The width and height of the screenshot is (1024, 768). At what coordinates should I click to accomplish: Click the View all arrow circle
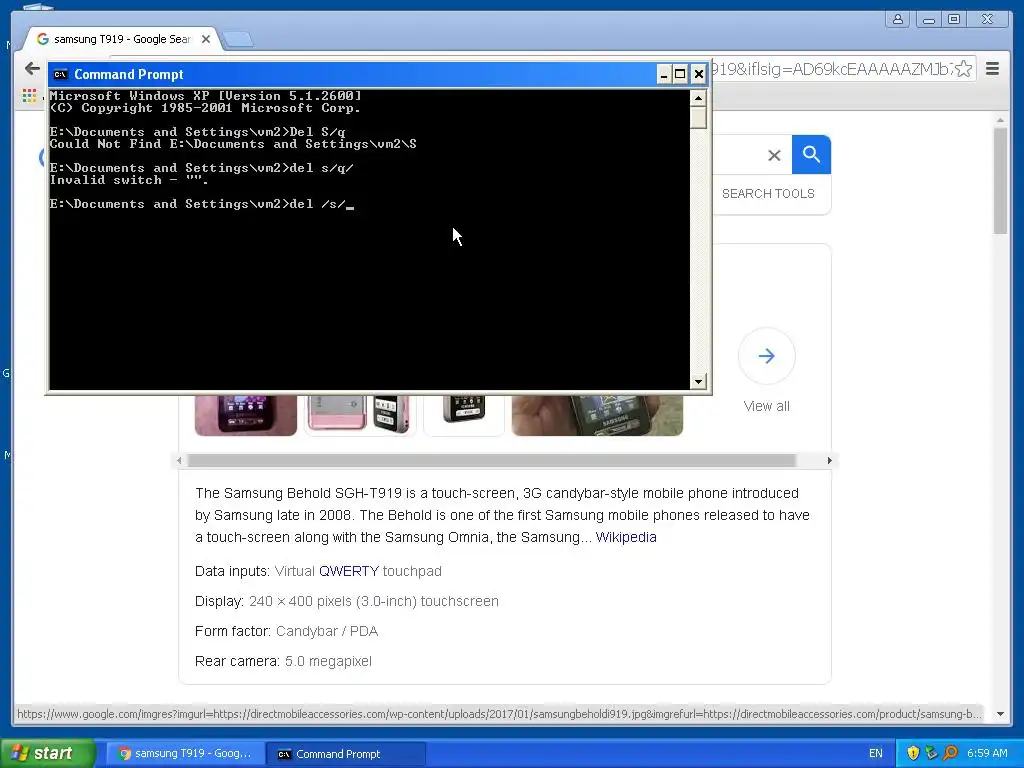coord(767,356)
